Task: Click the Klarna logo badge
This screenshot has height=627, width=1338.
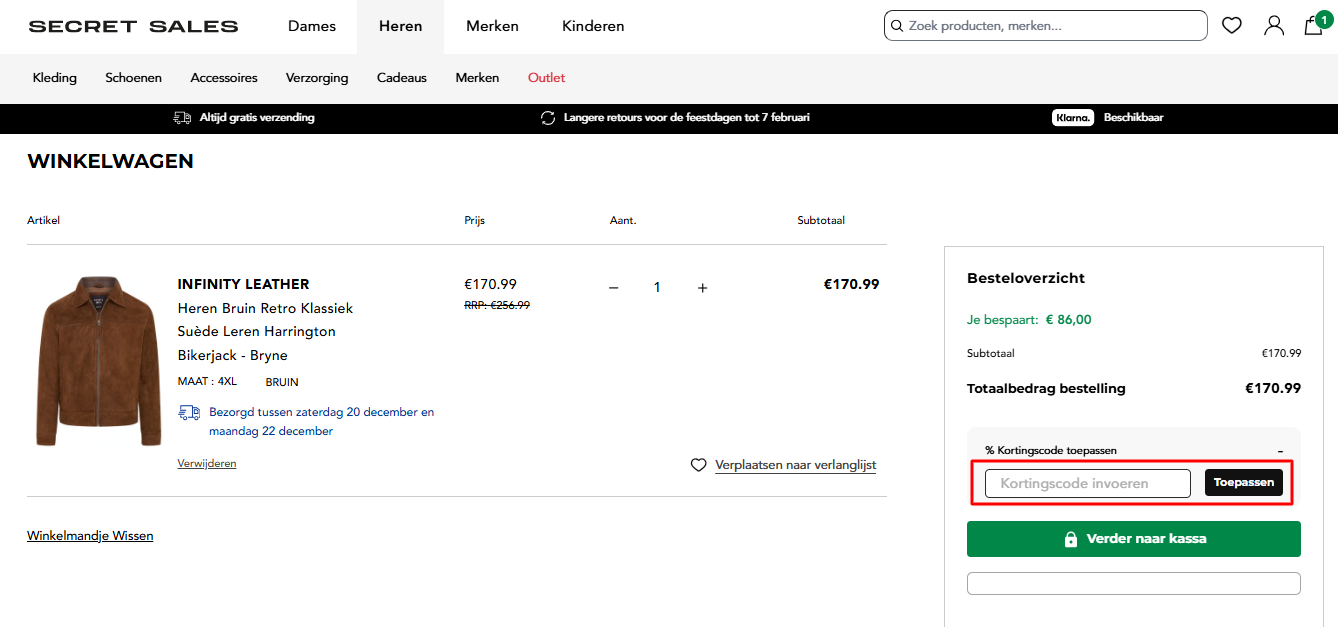Action: 1073,118
